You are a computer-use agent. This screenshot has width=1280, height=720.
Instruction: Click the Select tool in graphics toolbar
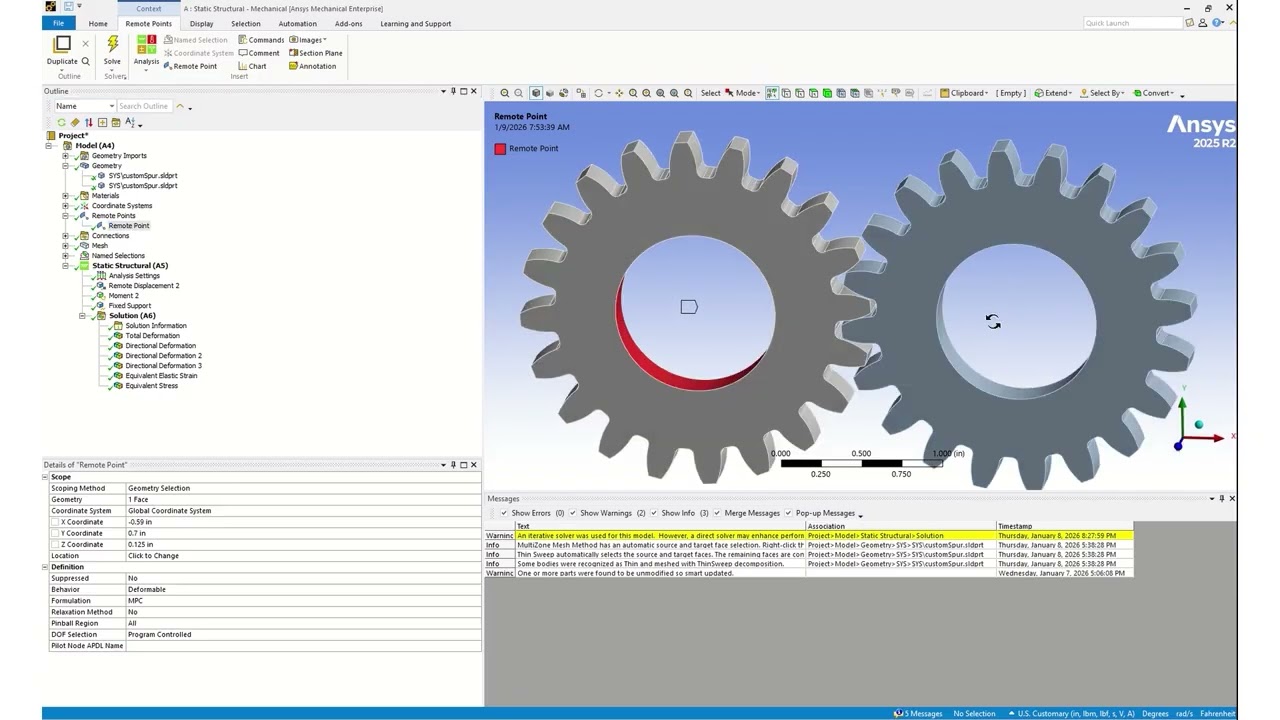coord(710,93)
